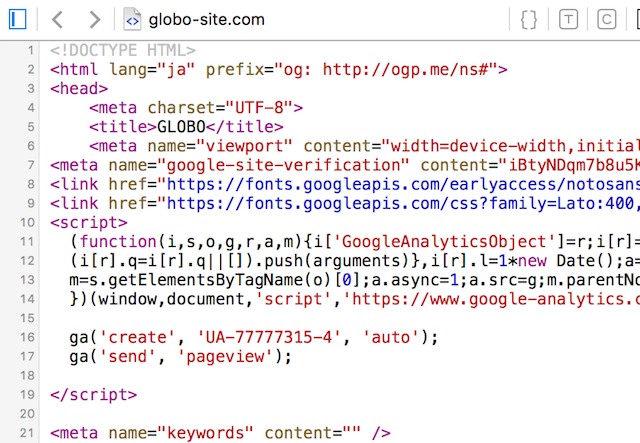This screenshot has height=443, width=640.
Task: Click the "google-site-verification" attribute value
Action: point(283,165)
